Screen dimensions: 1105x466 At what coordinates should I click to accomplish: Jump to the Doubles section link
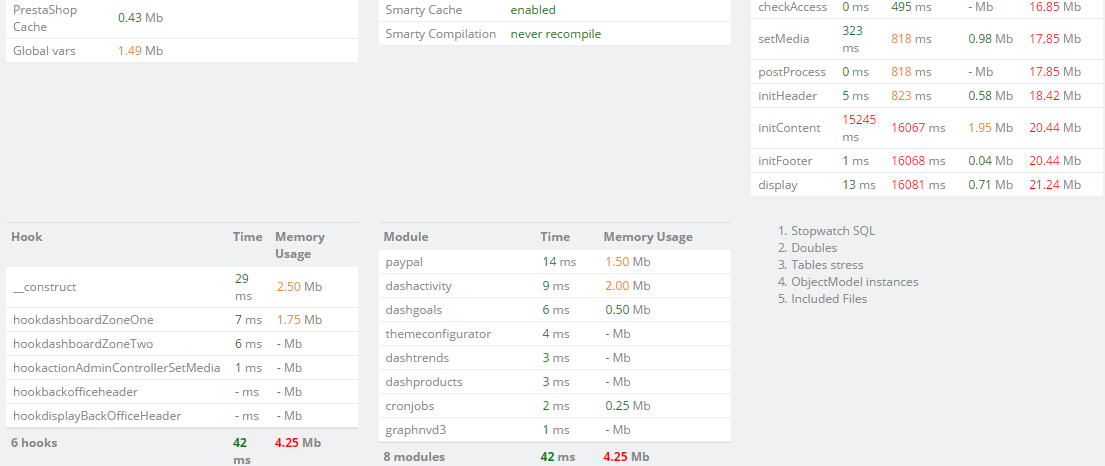[814, 247]
